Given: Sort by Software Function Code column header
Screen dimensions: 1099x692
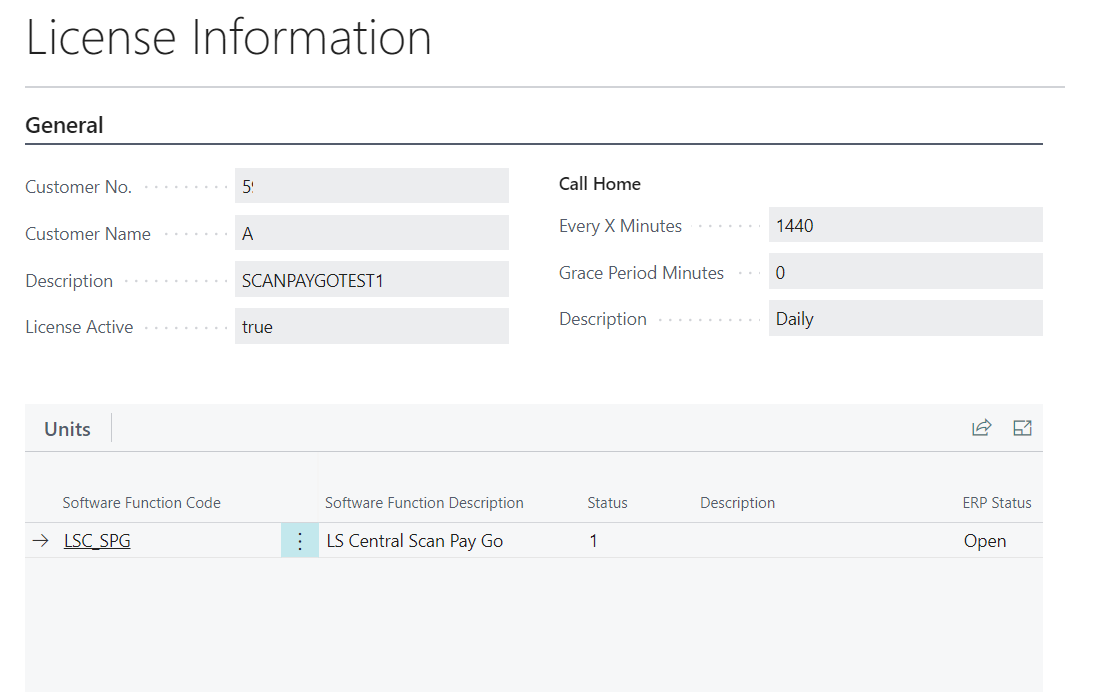Looking at the screenshot, I should pos(141,503).
